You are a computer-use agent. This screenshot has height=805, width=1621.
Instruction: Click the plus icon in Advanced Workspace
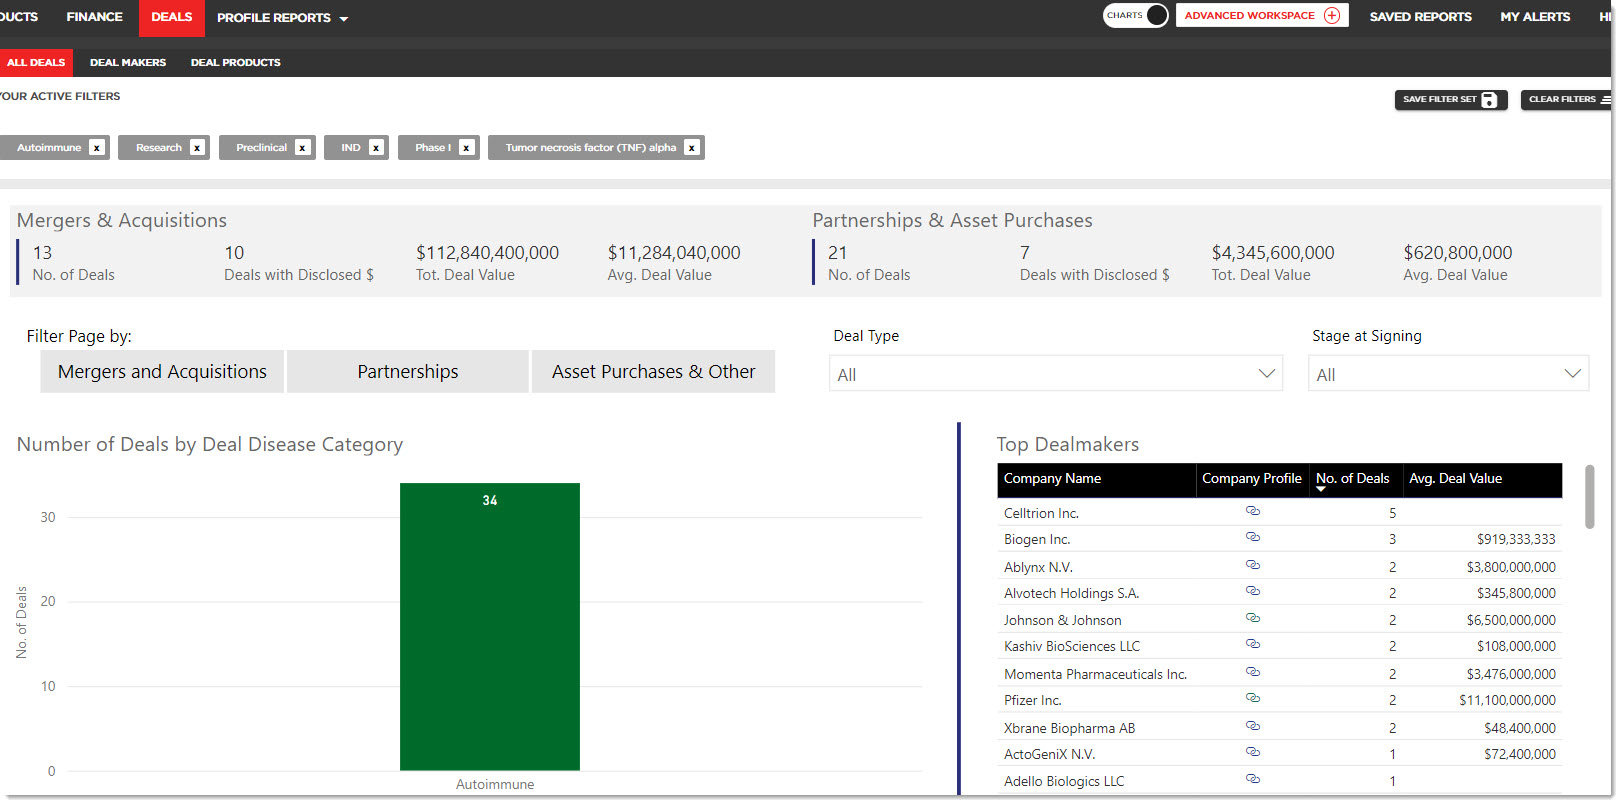click(1332, 15)
